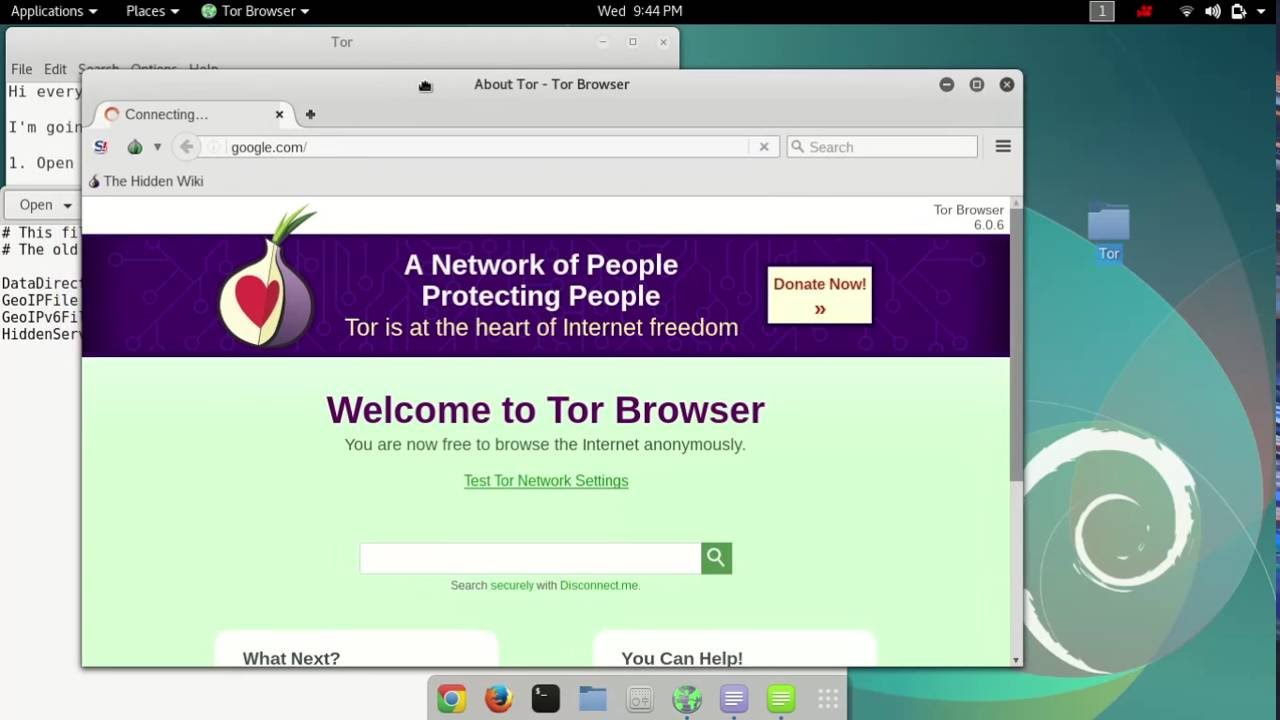The width and height of the screenshot is (1280, 720).
Task: Open Files manager from the dock
Action: click(x=592, y=698)
